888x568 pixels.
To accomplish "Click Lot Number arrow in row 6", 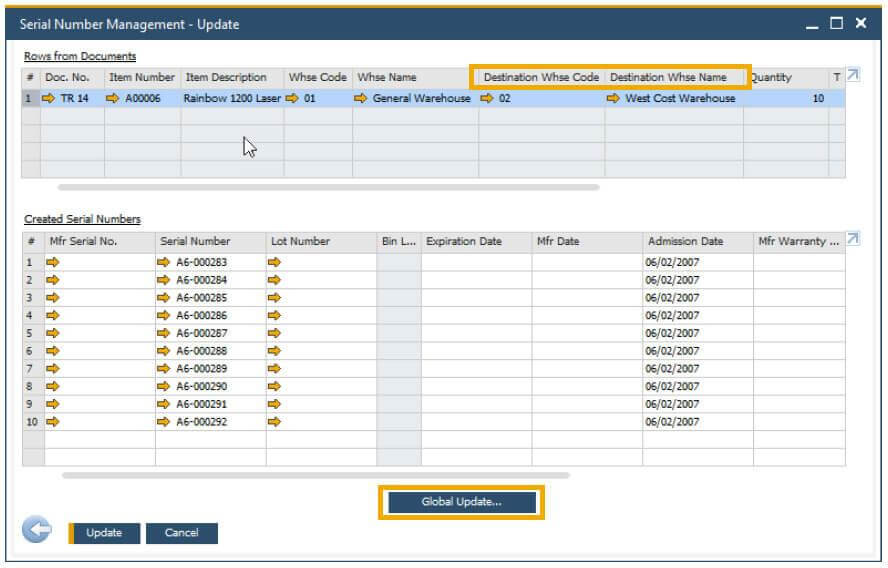I will [274, 351].
